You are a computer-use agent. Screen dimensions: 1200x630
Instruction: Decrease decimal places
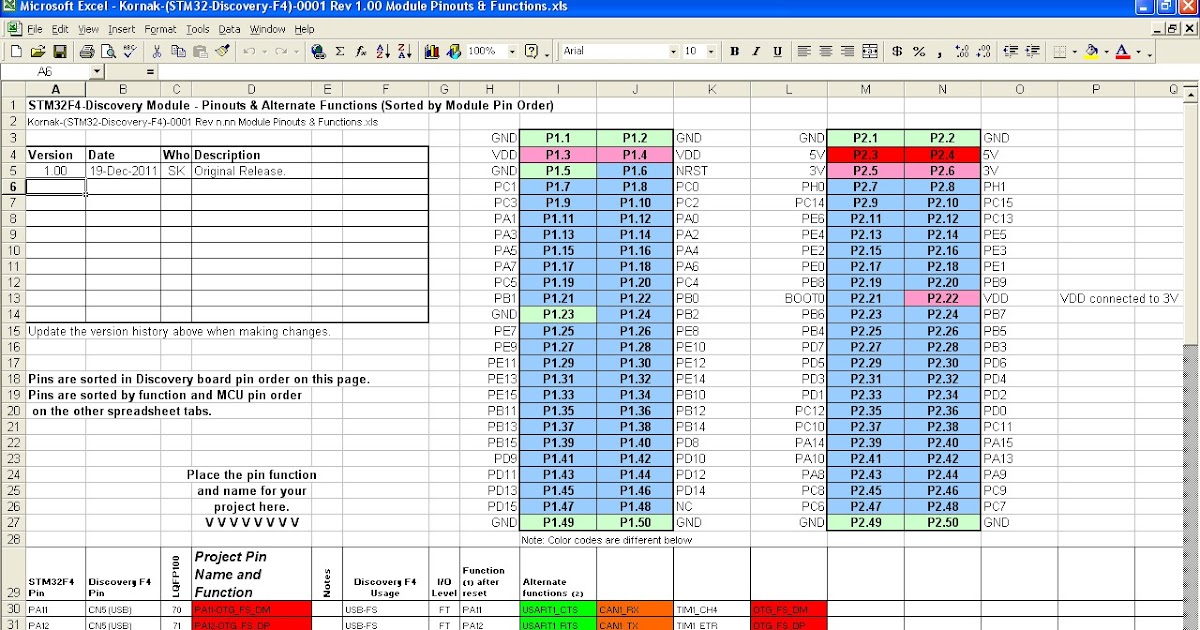982,51
